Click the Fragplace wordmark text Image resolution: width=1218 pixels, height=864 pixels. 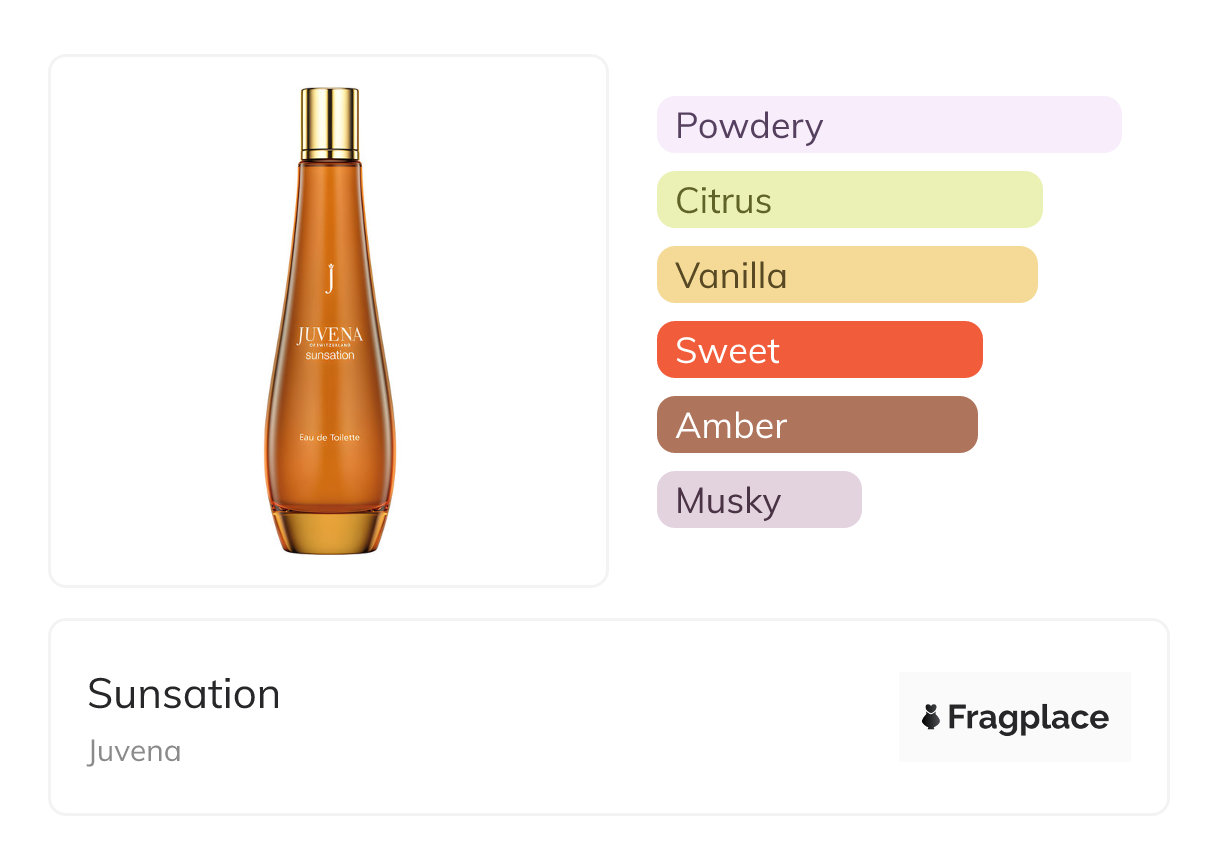coord(1028,717)
